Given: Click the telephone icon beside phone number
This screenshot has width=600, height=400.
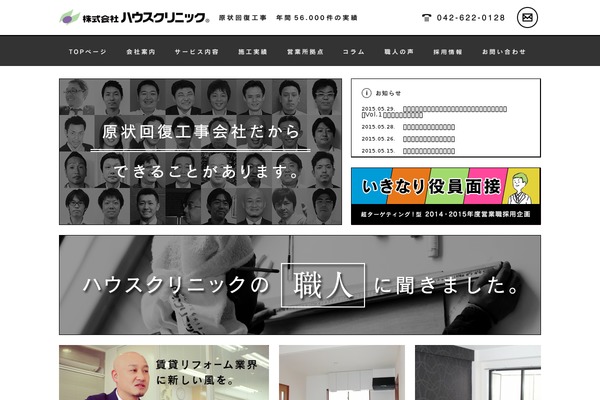Looking at the screenshot, I should (426, 18).
